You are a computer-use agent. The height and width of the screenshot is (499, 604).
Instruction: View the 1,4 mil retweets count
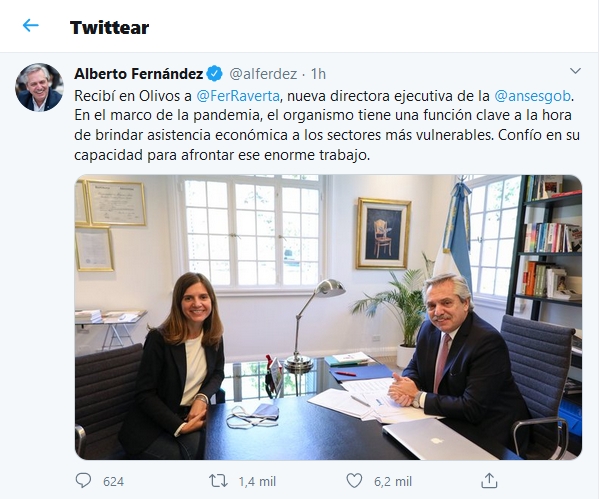257,481
